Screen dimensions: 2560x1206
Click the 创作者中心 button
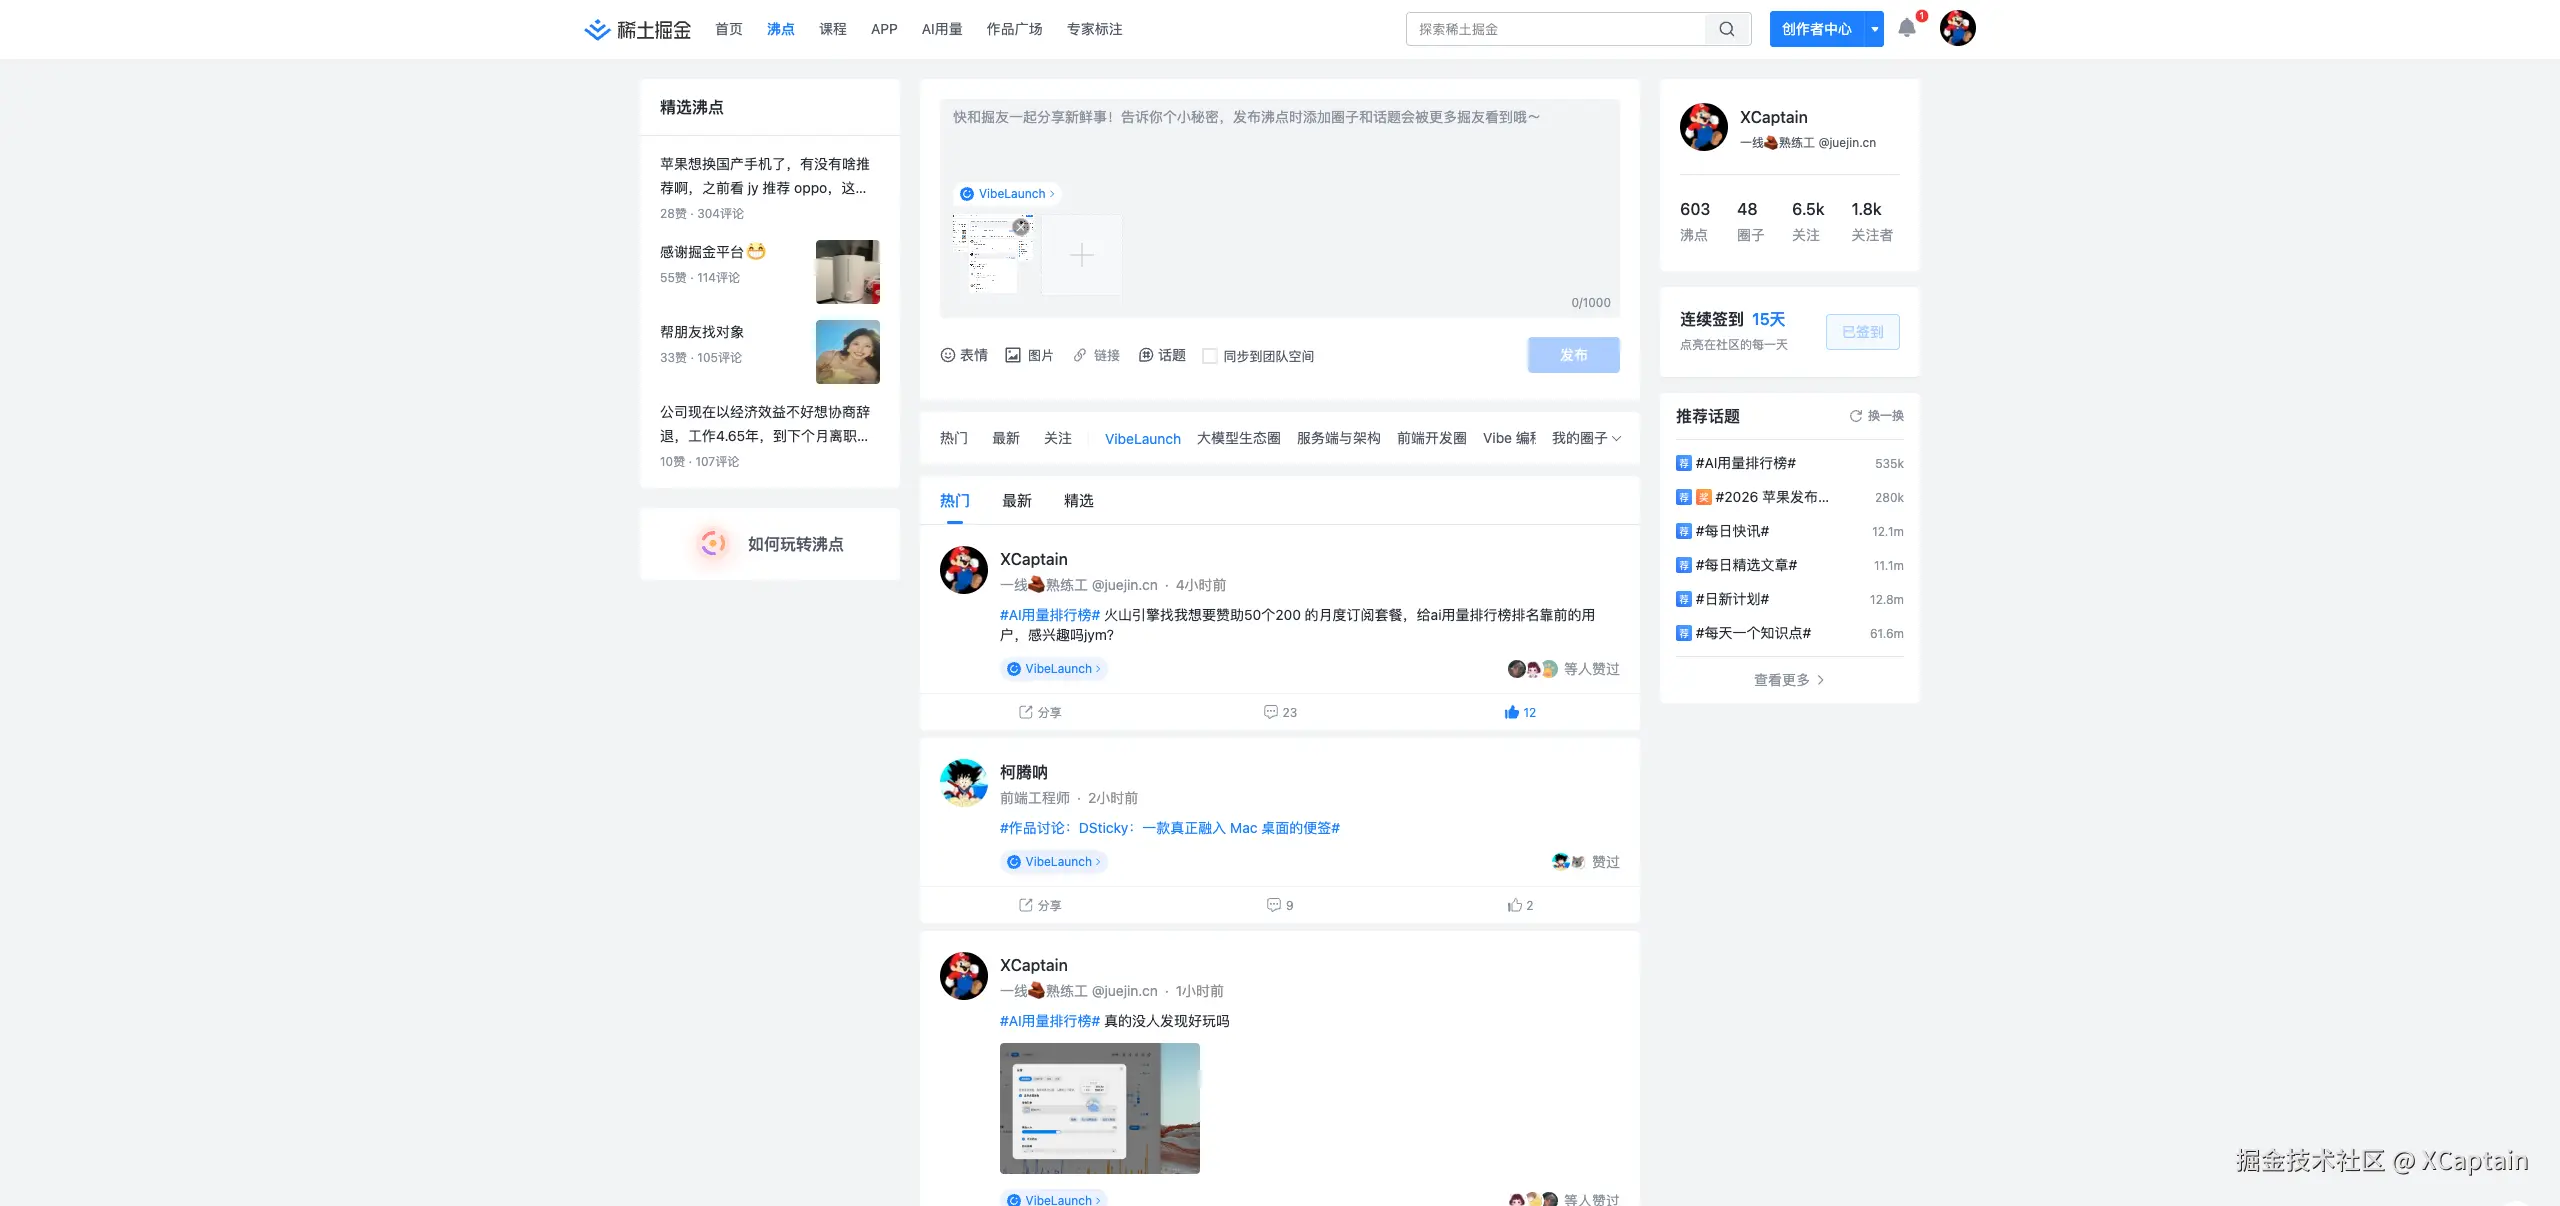(x=1817, y=29)
